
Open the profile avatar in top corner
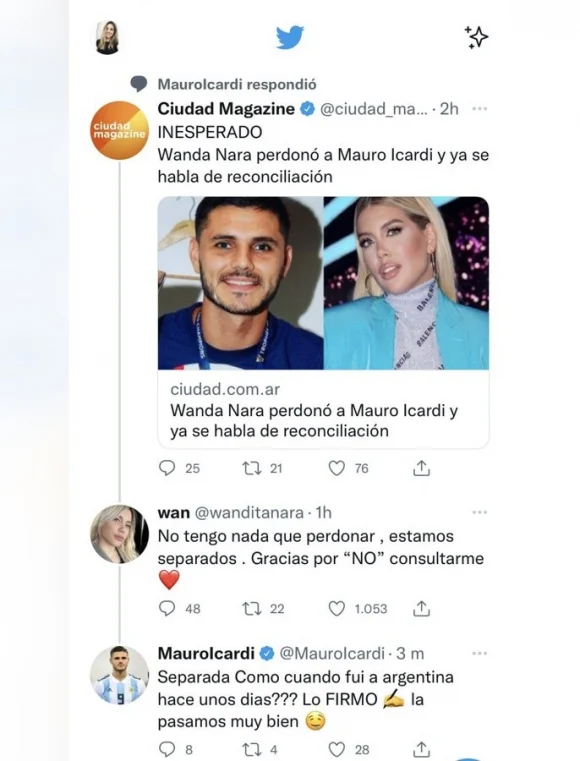(108, 37)
